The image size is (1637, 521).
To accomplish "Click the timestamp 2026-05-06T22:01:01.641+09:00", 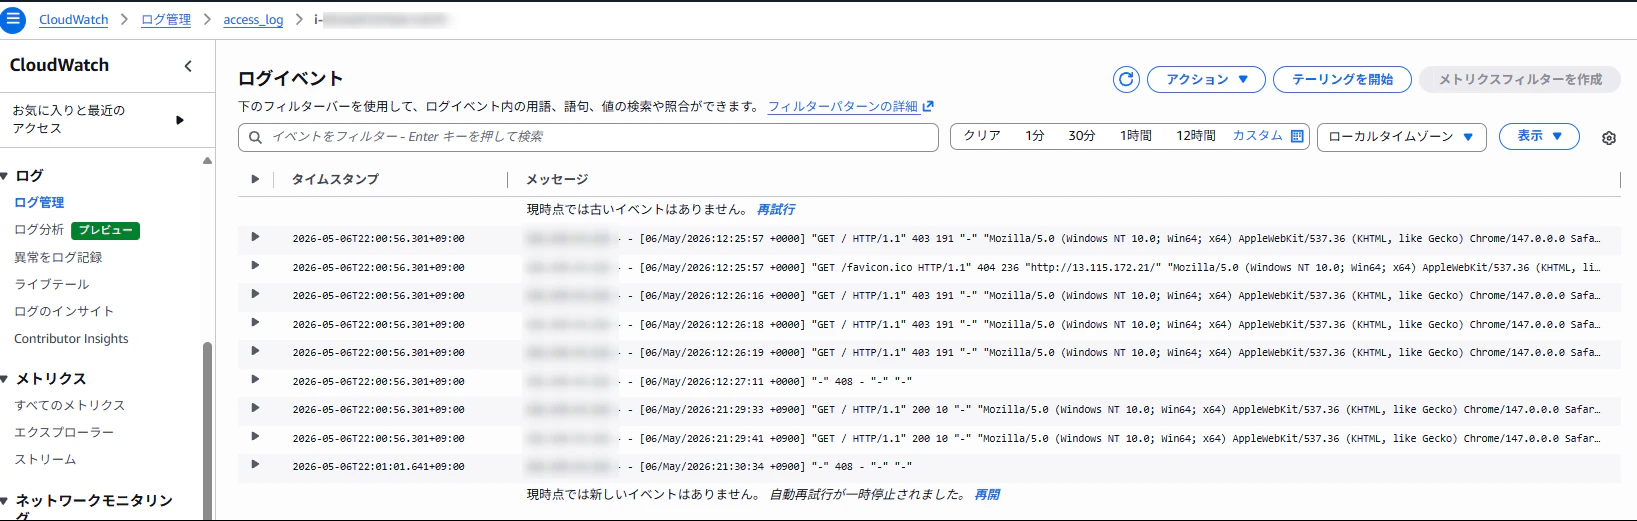I will coord(378,467).
